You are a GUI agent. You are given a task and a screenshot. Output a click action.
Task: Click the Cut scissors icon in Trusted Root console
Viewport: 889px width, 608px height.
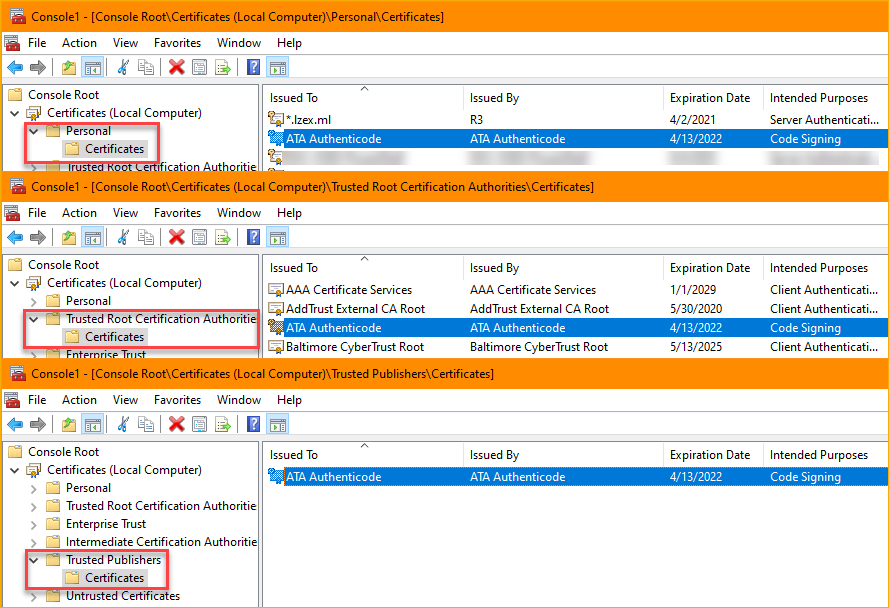[x=123, y=237]
